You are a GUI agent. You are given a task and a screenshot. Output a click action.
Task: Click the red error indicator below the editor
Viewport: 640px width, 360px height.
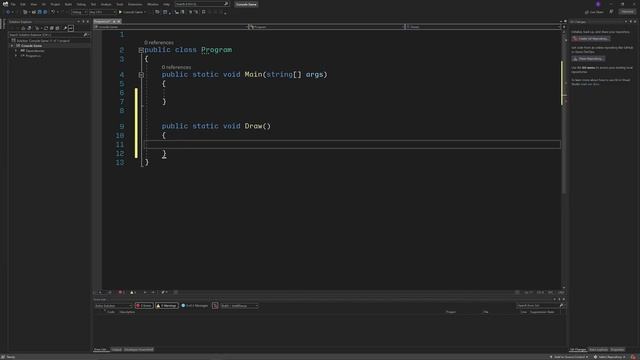point(121,292)
